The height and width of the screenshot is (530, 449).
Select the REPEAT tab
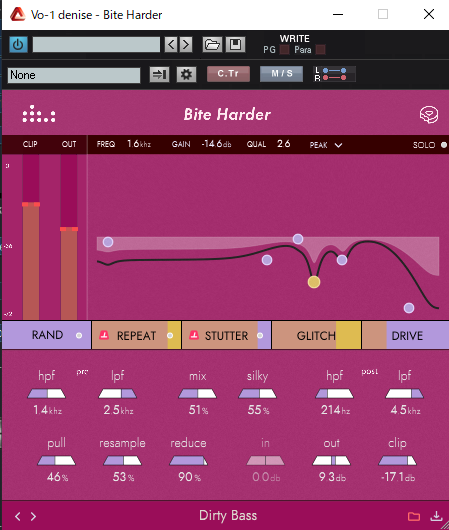[136, 336]
